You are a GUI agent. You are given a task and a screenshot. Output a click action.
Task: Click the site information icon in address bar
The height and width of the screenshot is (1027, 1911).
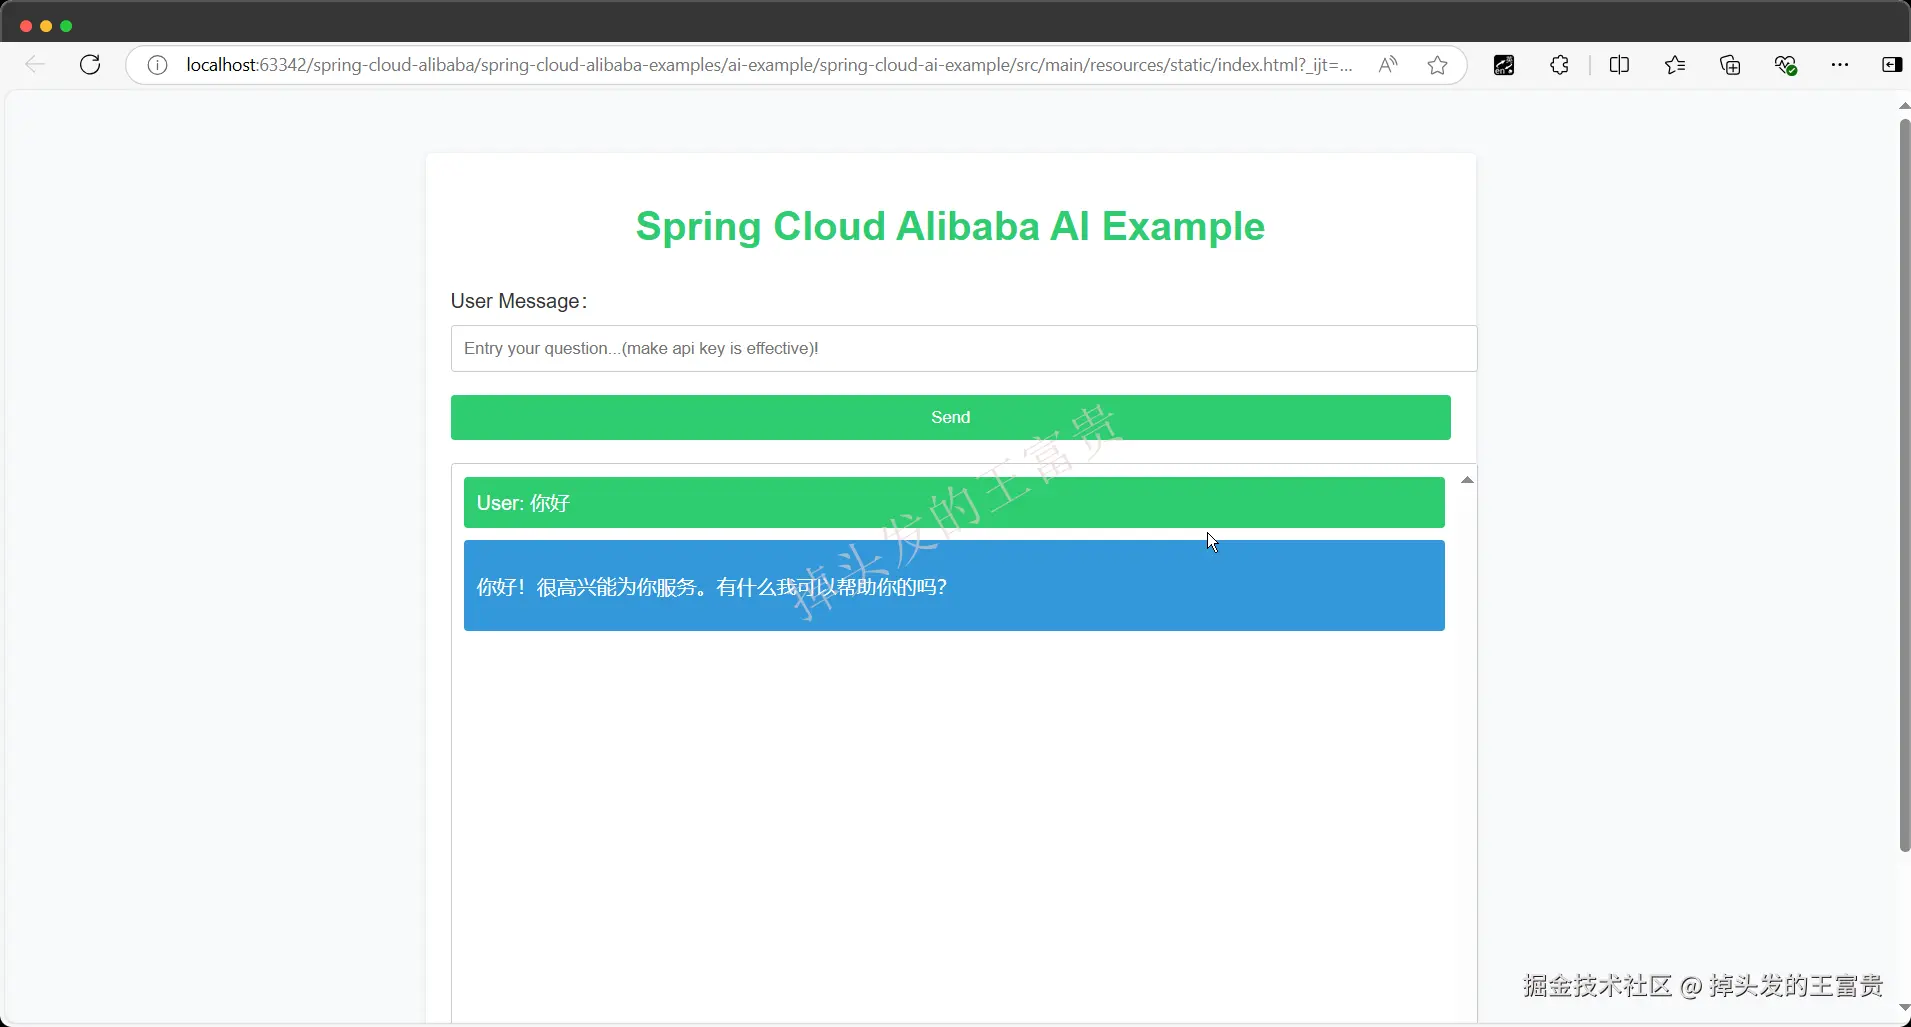point(157,65)
